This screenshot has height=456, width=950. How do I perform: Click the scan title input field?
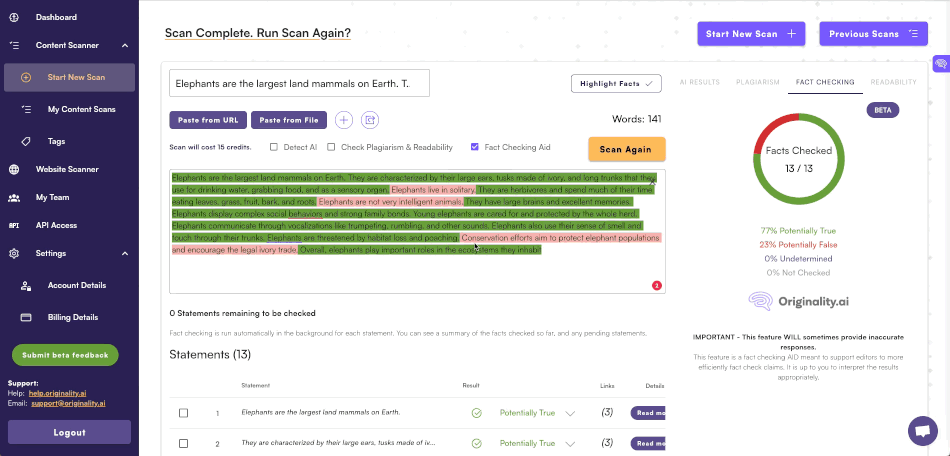click(299, 83)
